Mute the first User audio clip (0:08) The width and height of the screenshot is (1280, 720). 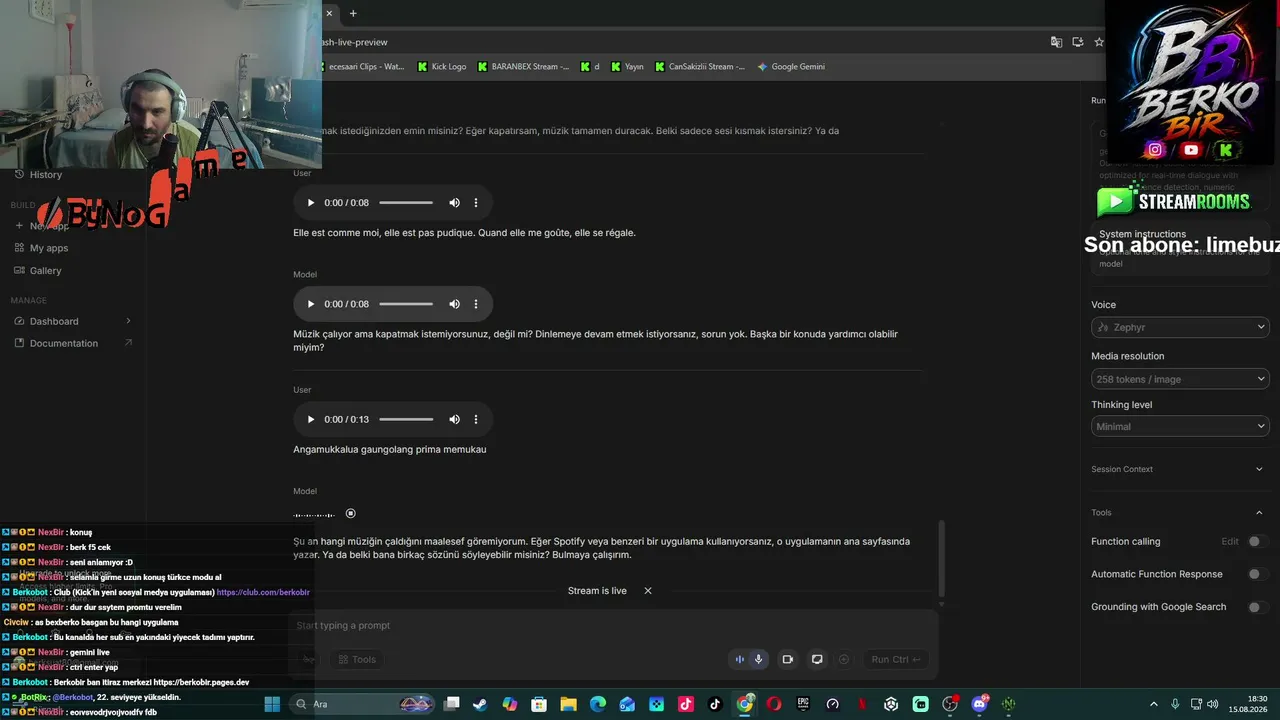pos(454,203)
